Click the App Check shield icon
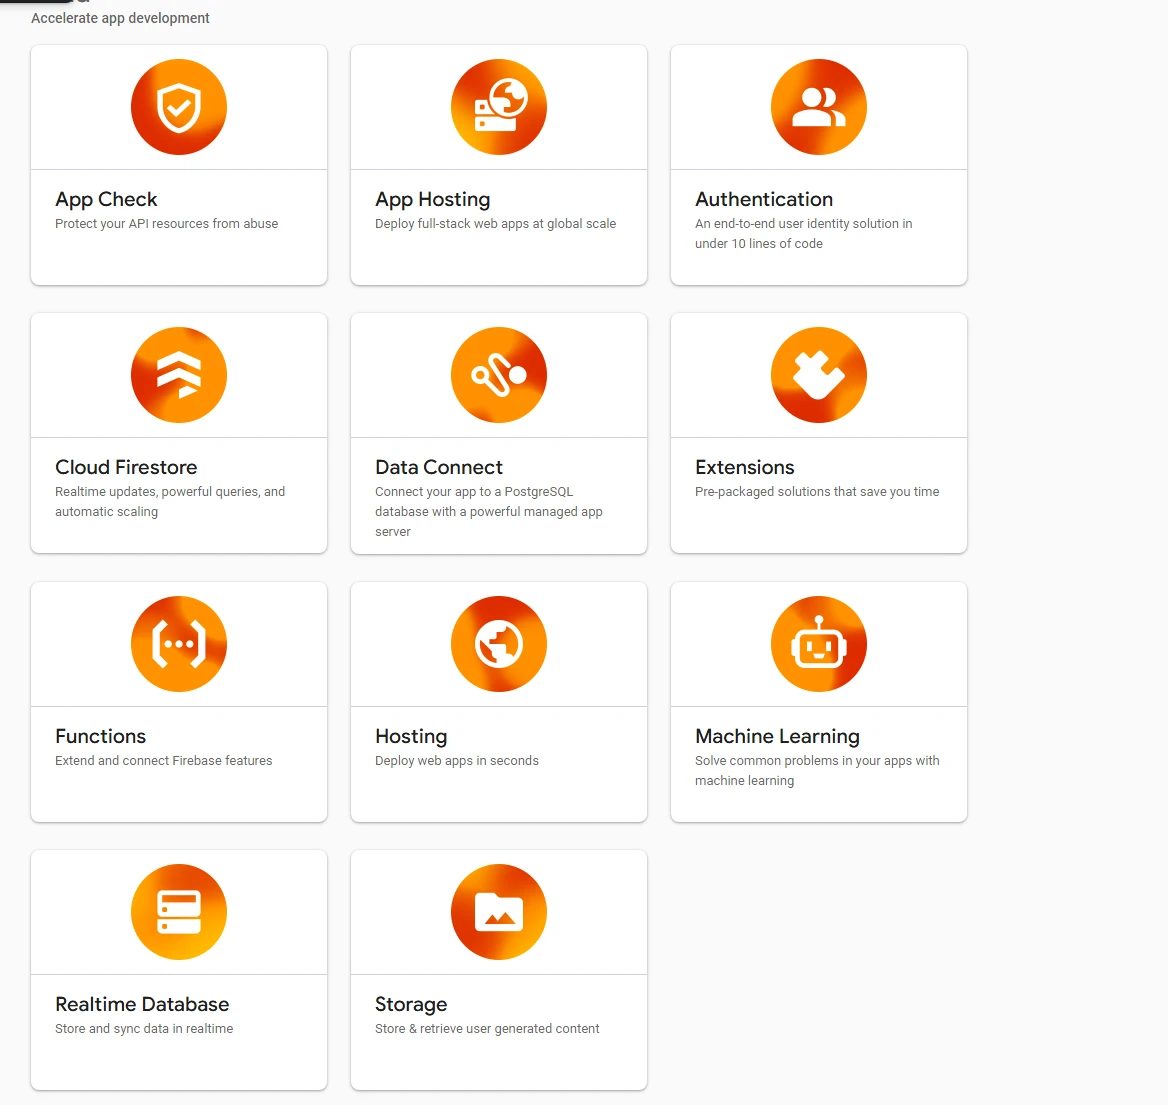This screenshot has height=1105, width=1168. tap(179, 107)
